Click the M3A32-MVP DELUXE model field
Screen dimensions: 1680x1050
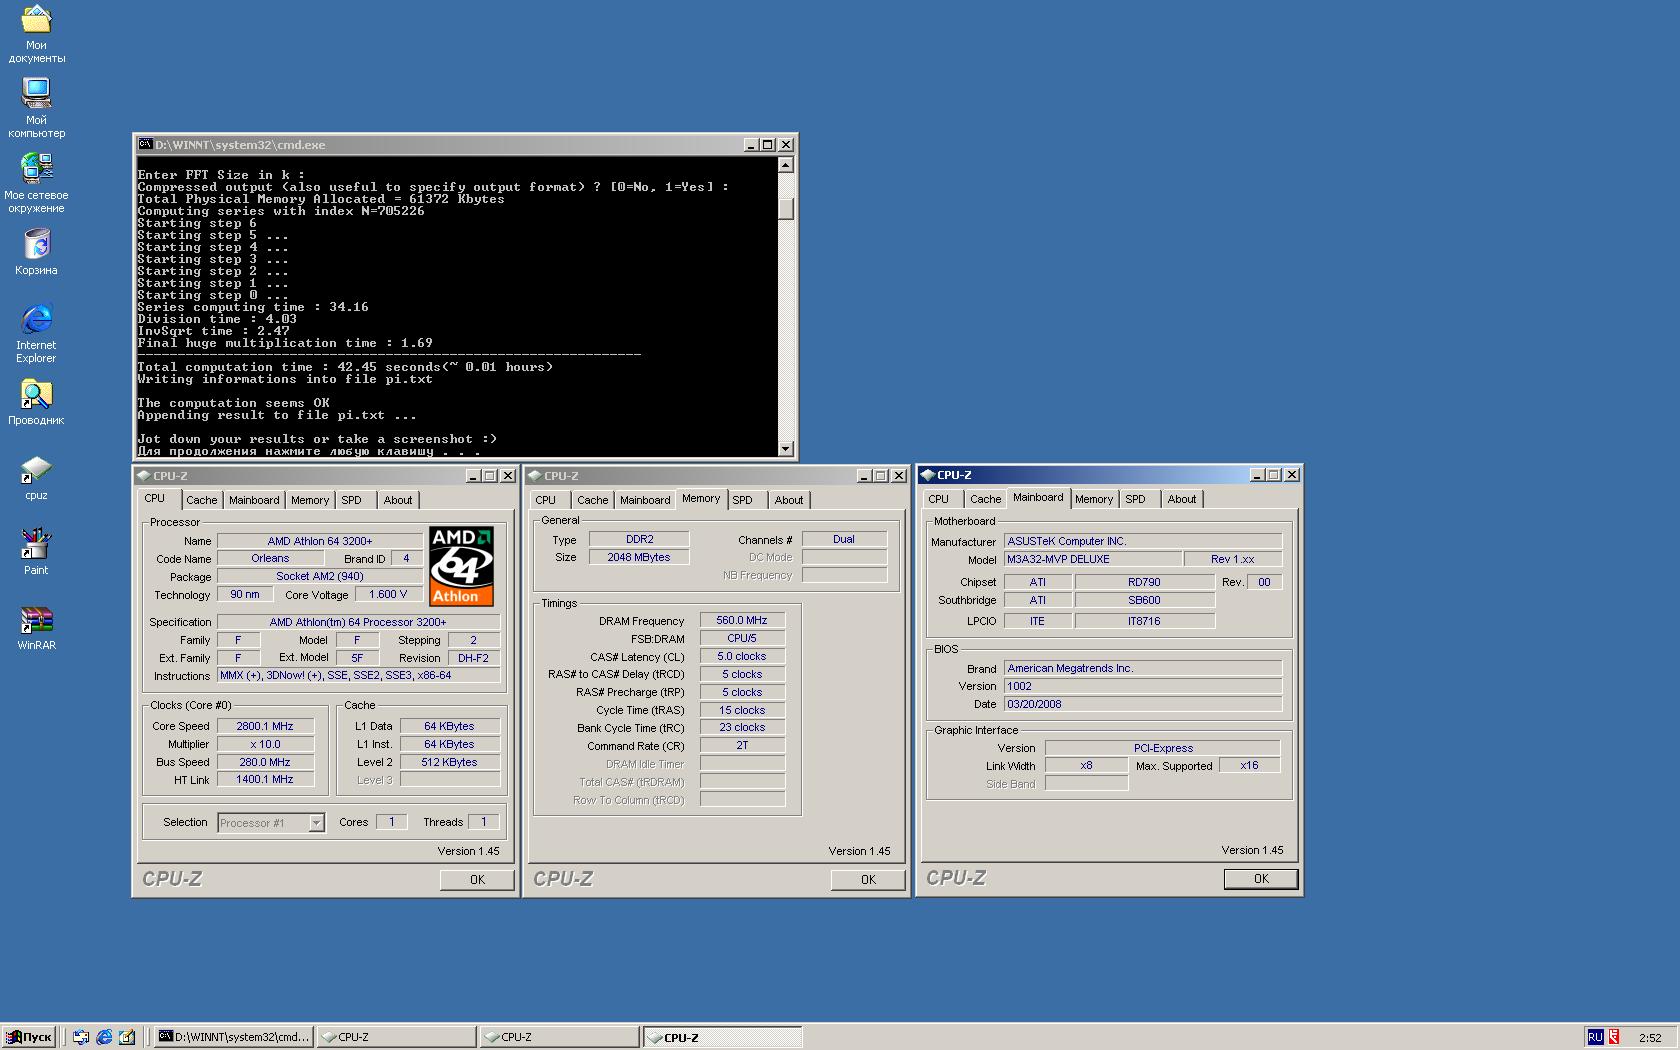(1092, 559)
